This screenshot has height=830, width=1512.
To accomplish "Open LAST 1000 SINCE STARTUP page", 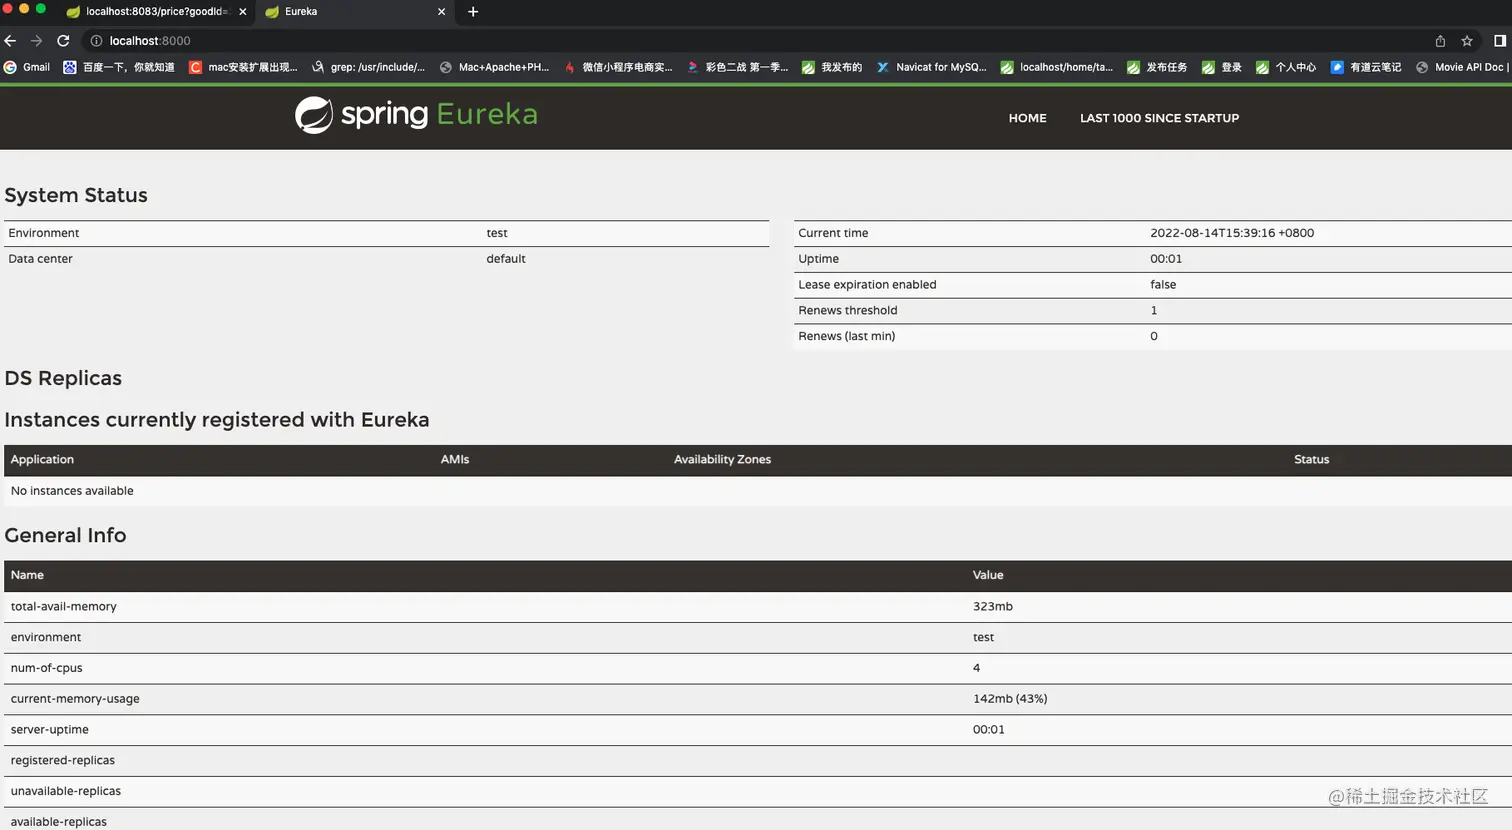I will [1159, 118].
